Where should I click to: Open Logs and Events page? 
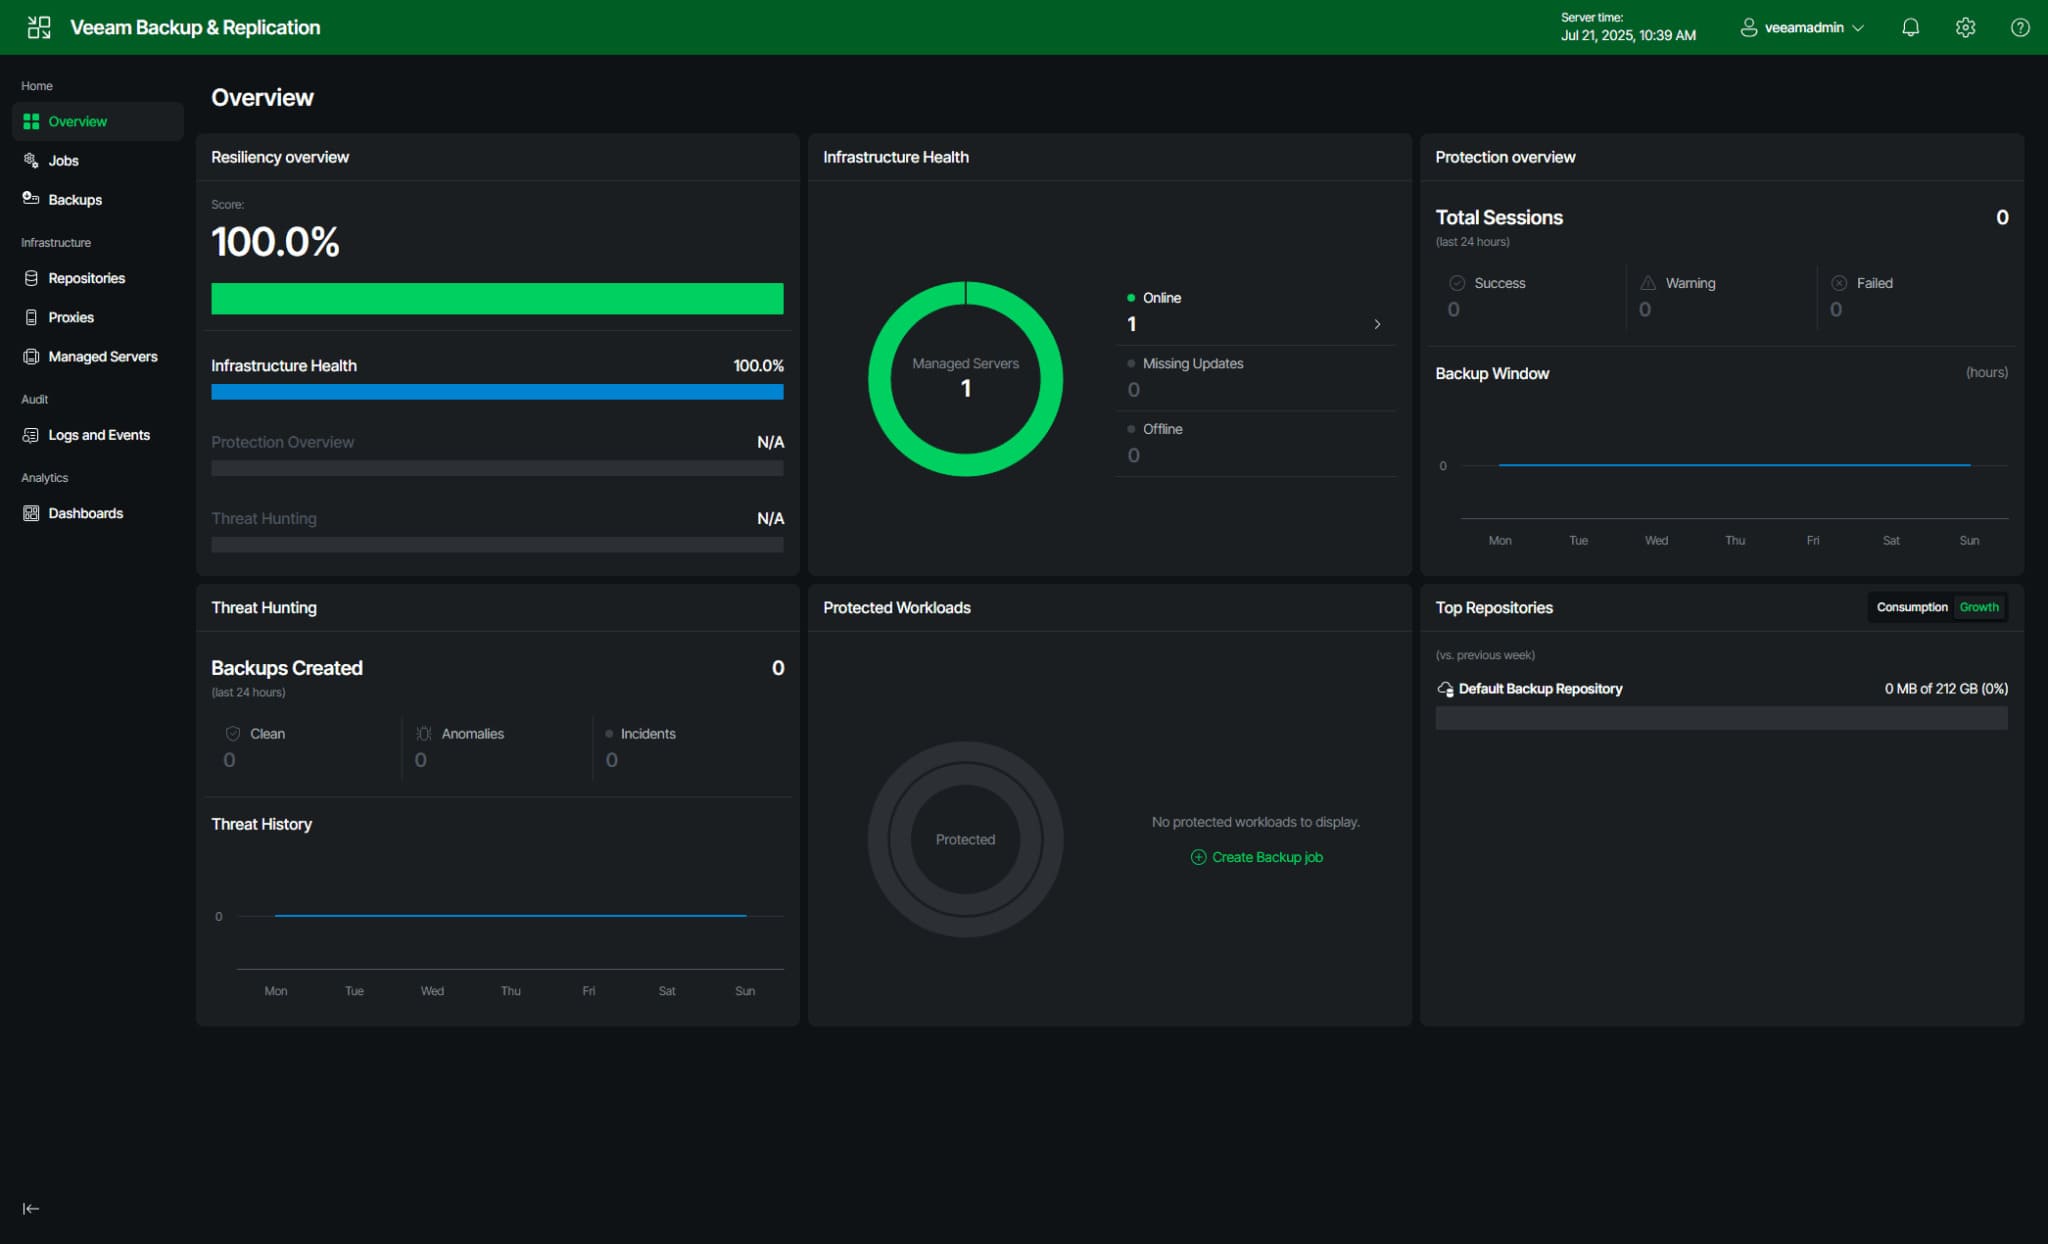[98, 435]
